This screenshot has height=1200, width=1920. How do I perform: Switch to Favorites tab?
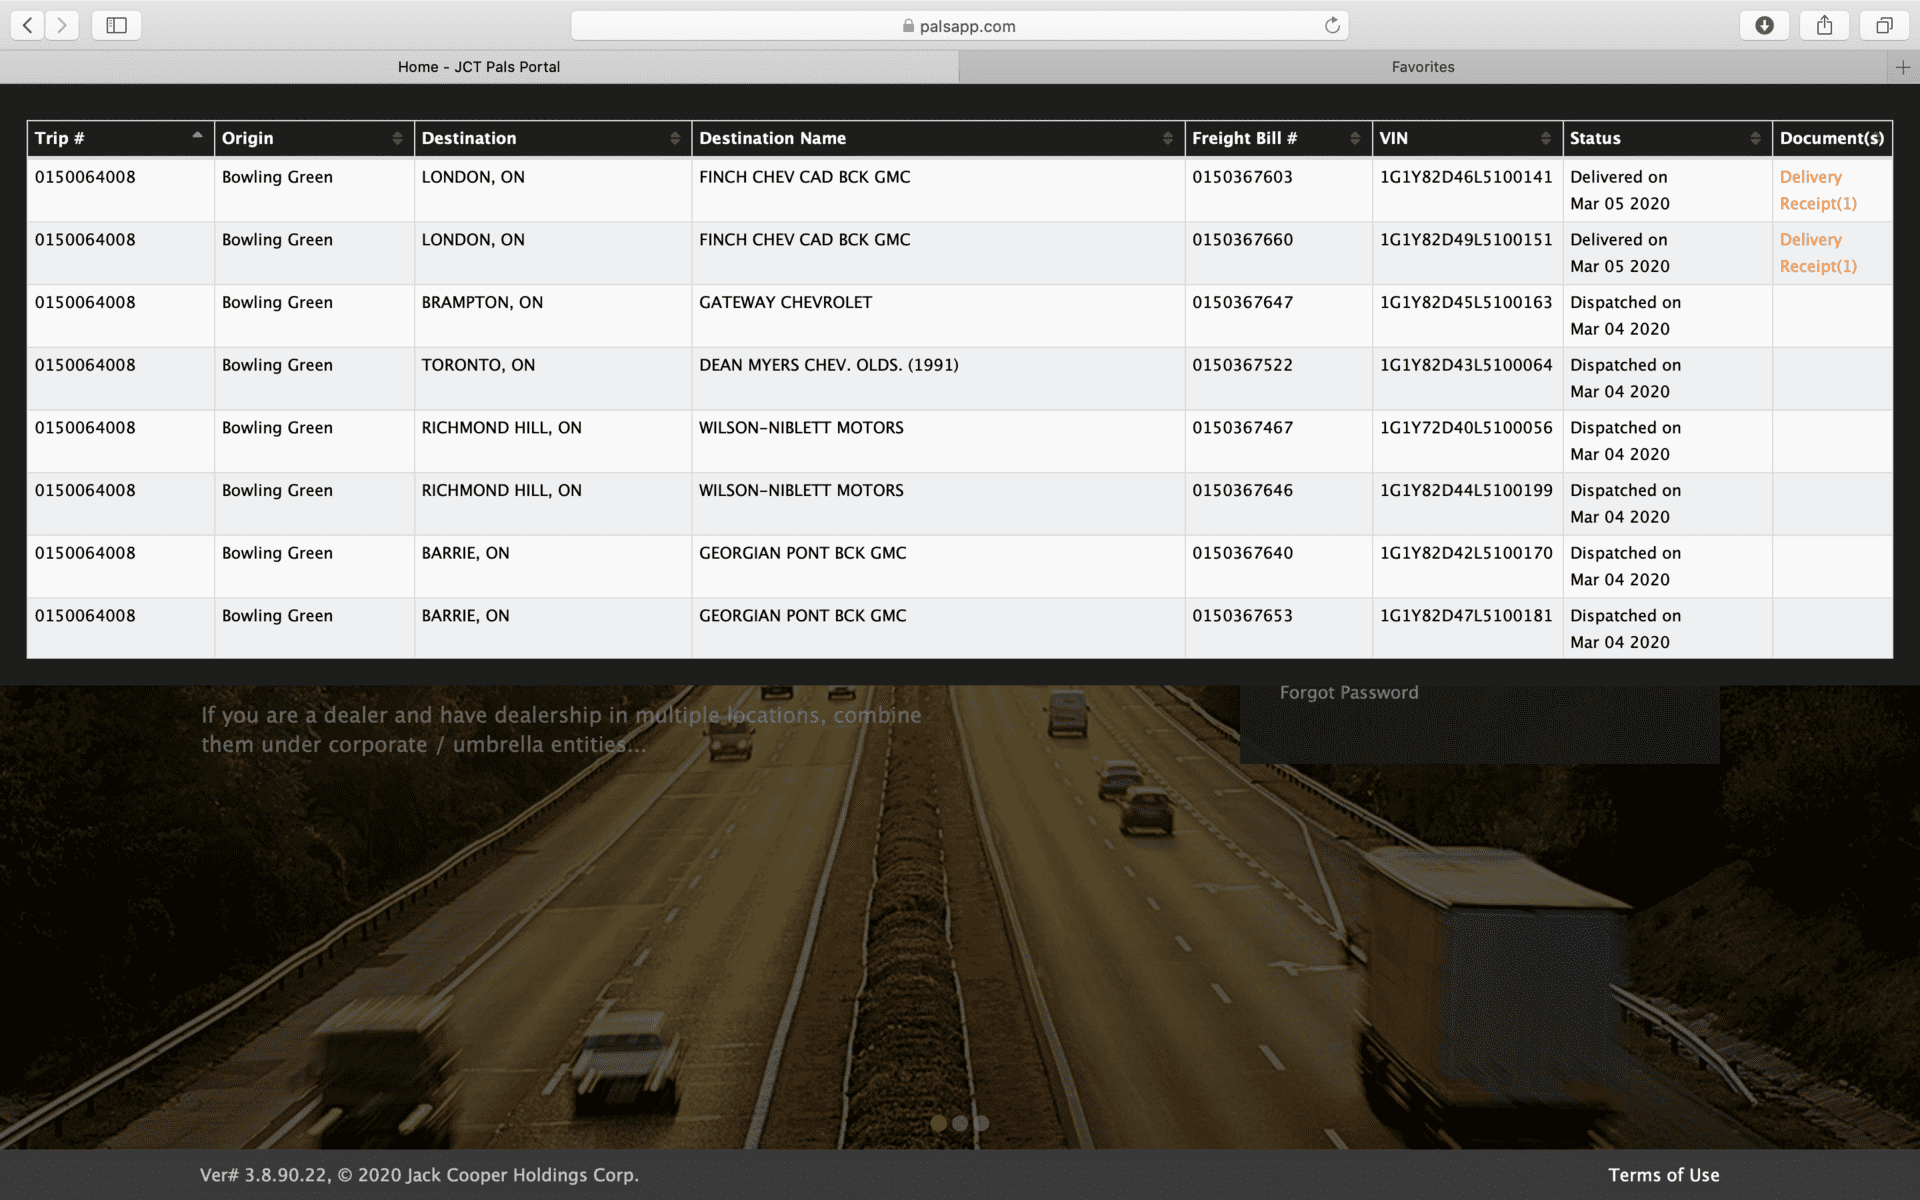tap(1422, 67)
